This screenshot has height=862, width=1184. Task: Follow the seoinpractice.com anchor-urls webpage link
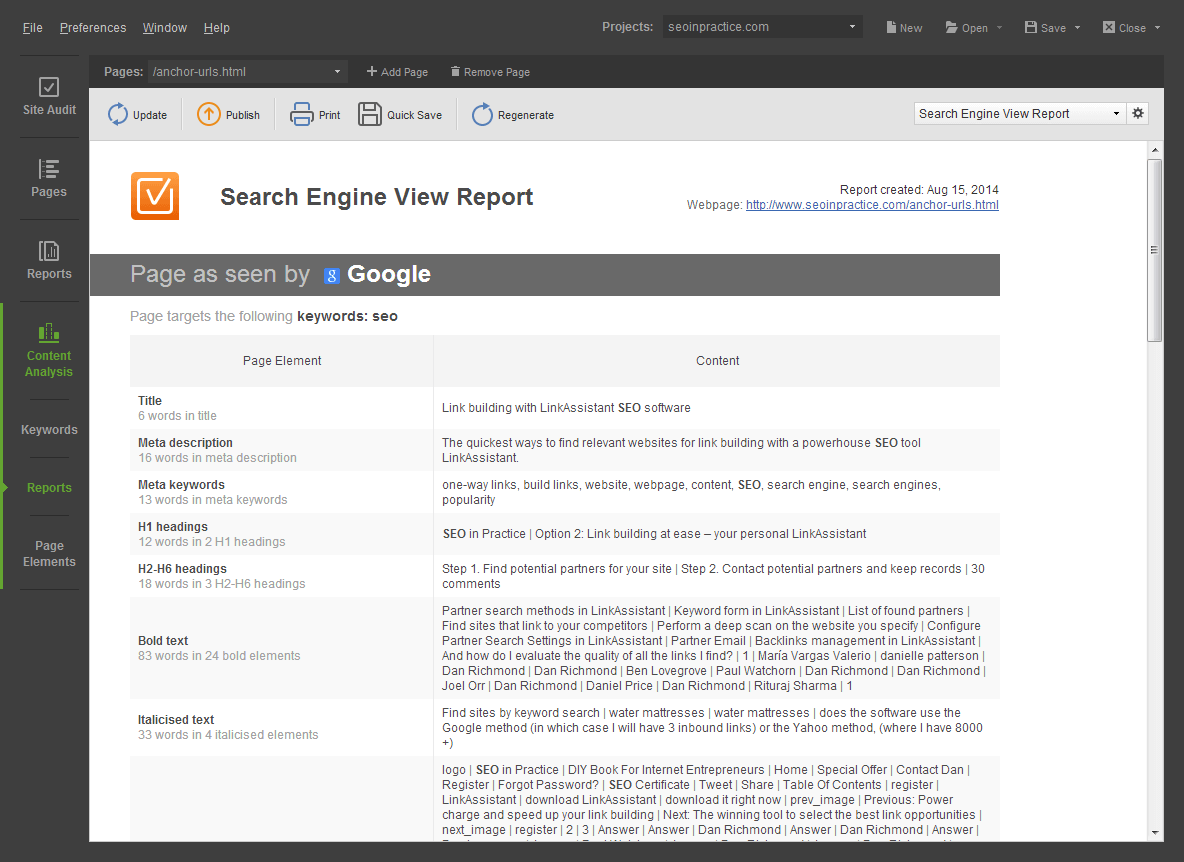[x=872, y=205]
